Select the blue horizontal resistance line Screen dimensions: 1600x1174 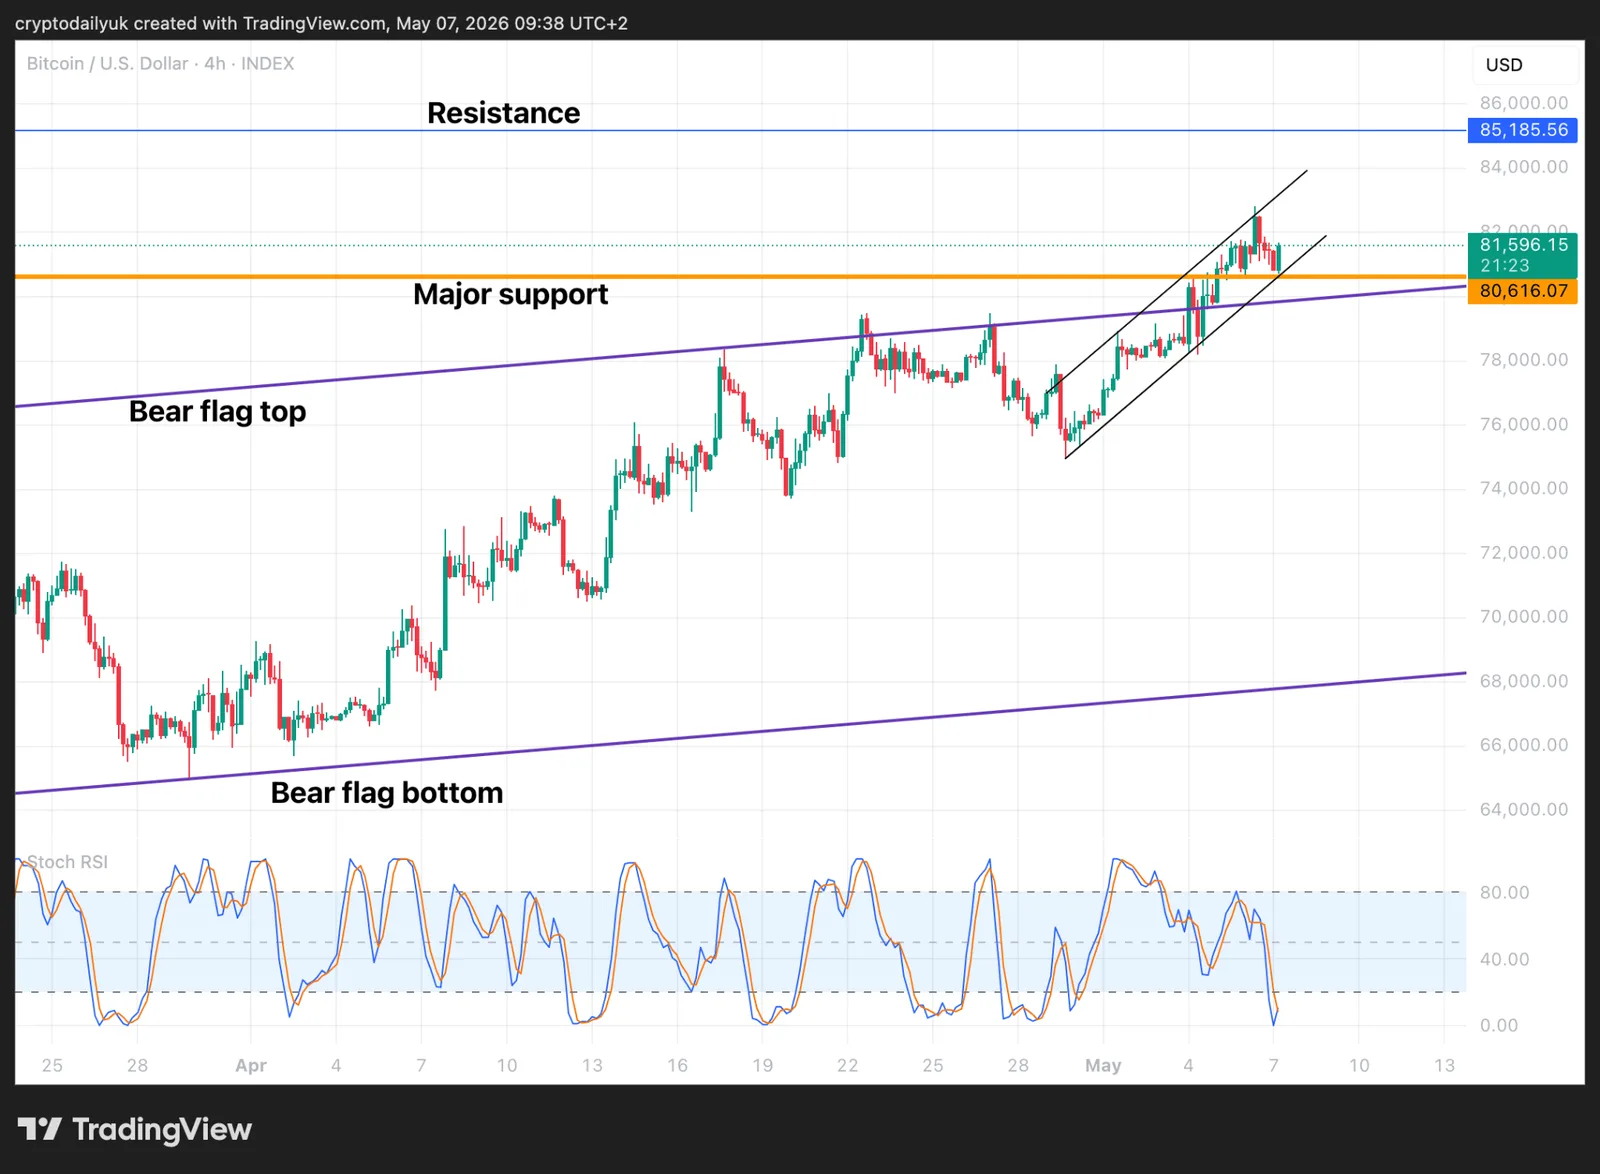740,130
